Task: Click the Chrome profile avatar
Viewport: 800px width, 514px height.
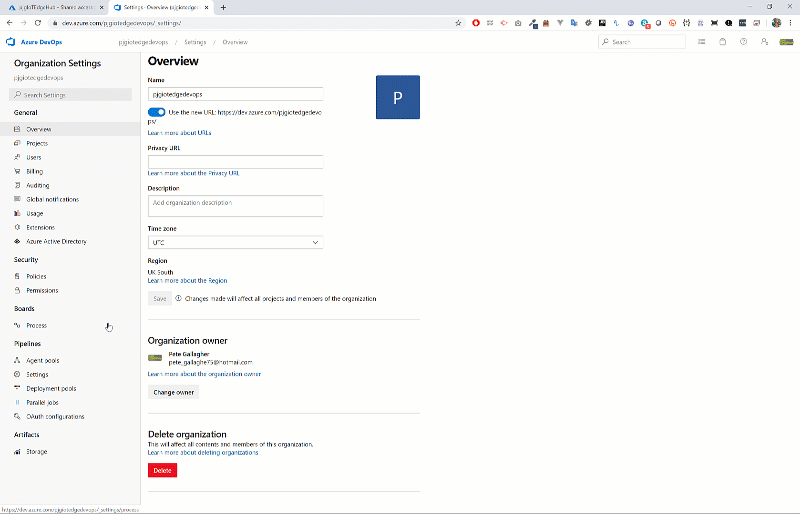Action: [x=777, y=23]
